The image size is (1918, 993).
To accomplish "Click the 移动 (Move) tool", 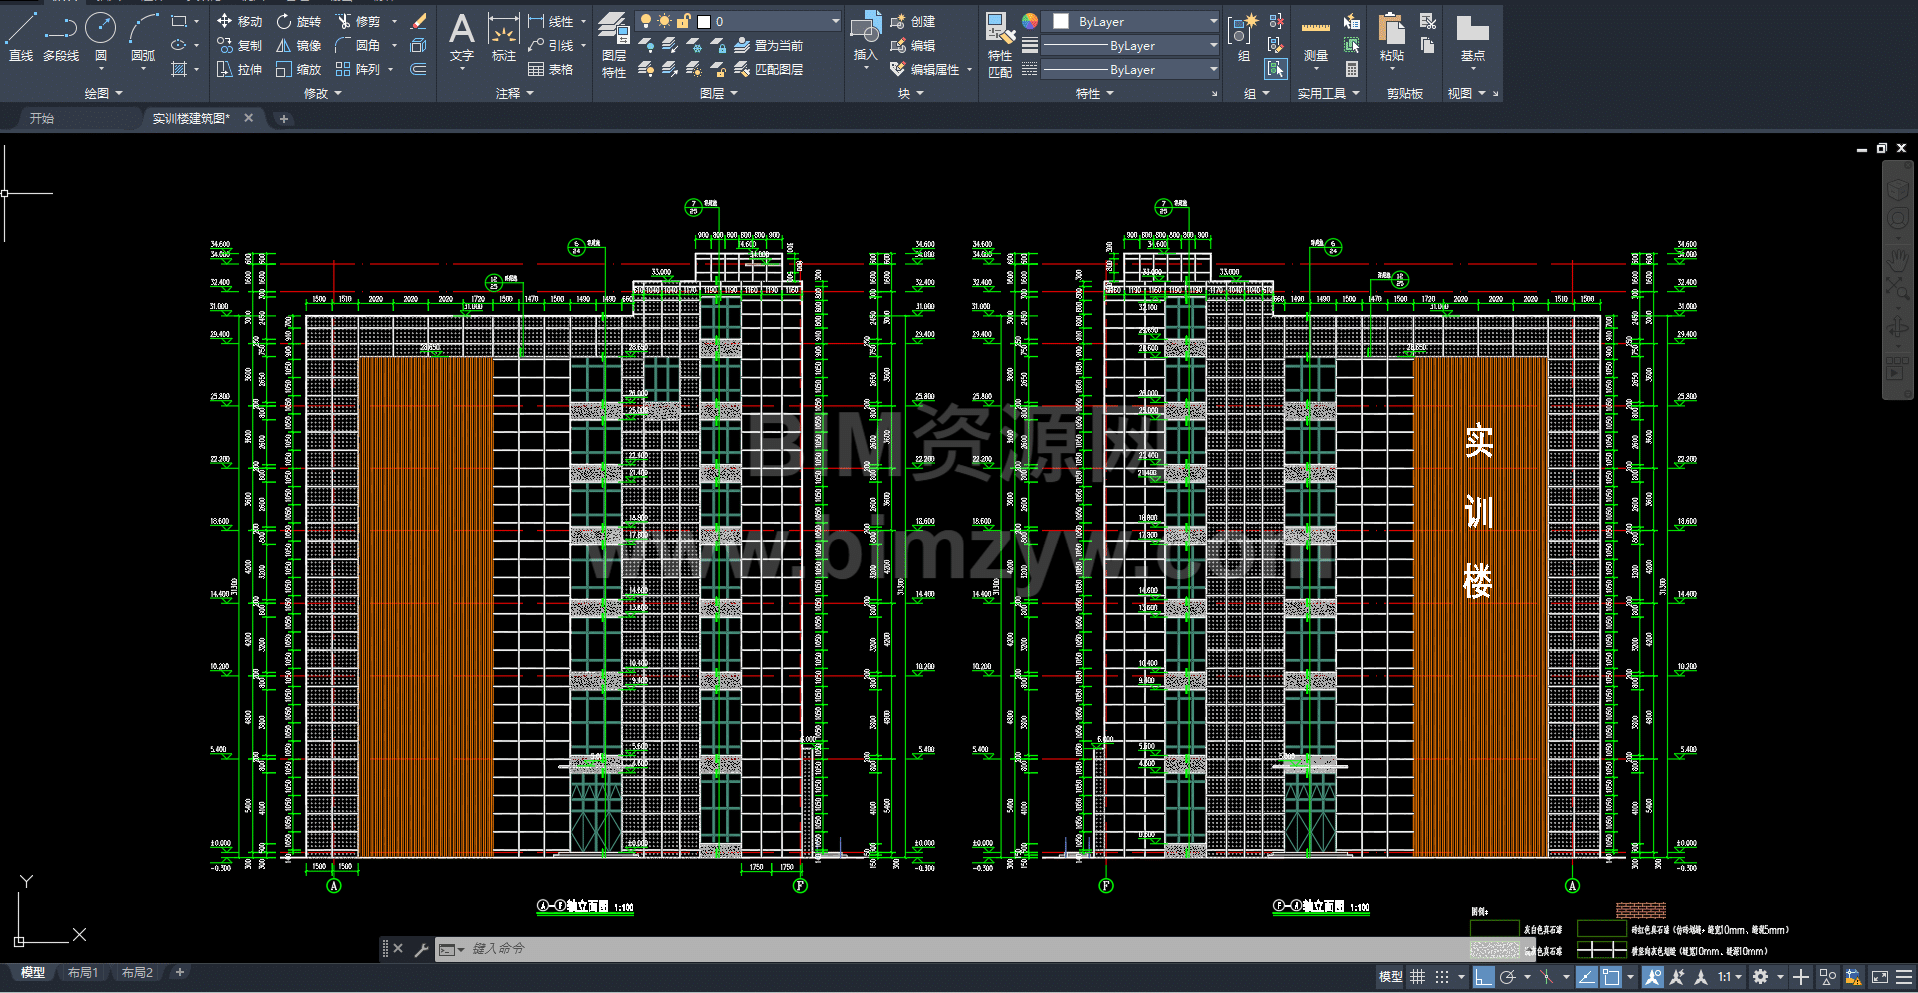I will pyautogui.click(x=239, y=21).
